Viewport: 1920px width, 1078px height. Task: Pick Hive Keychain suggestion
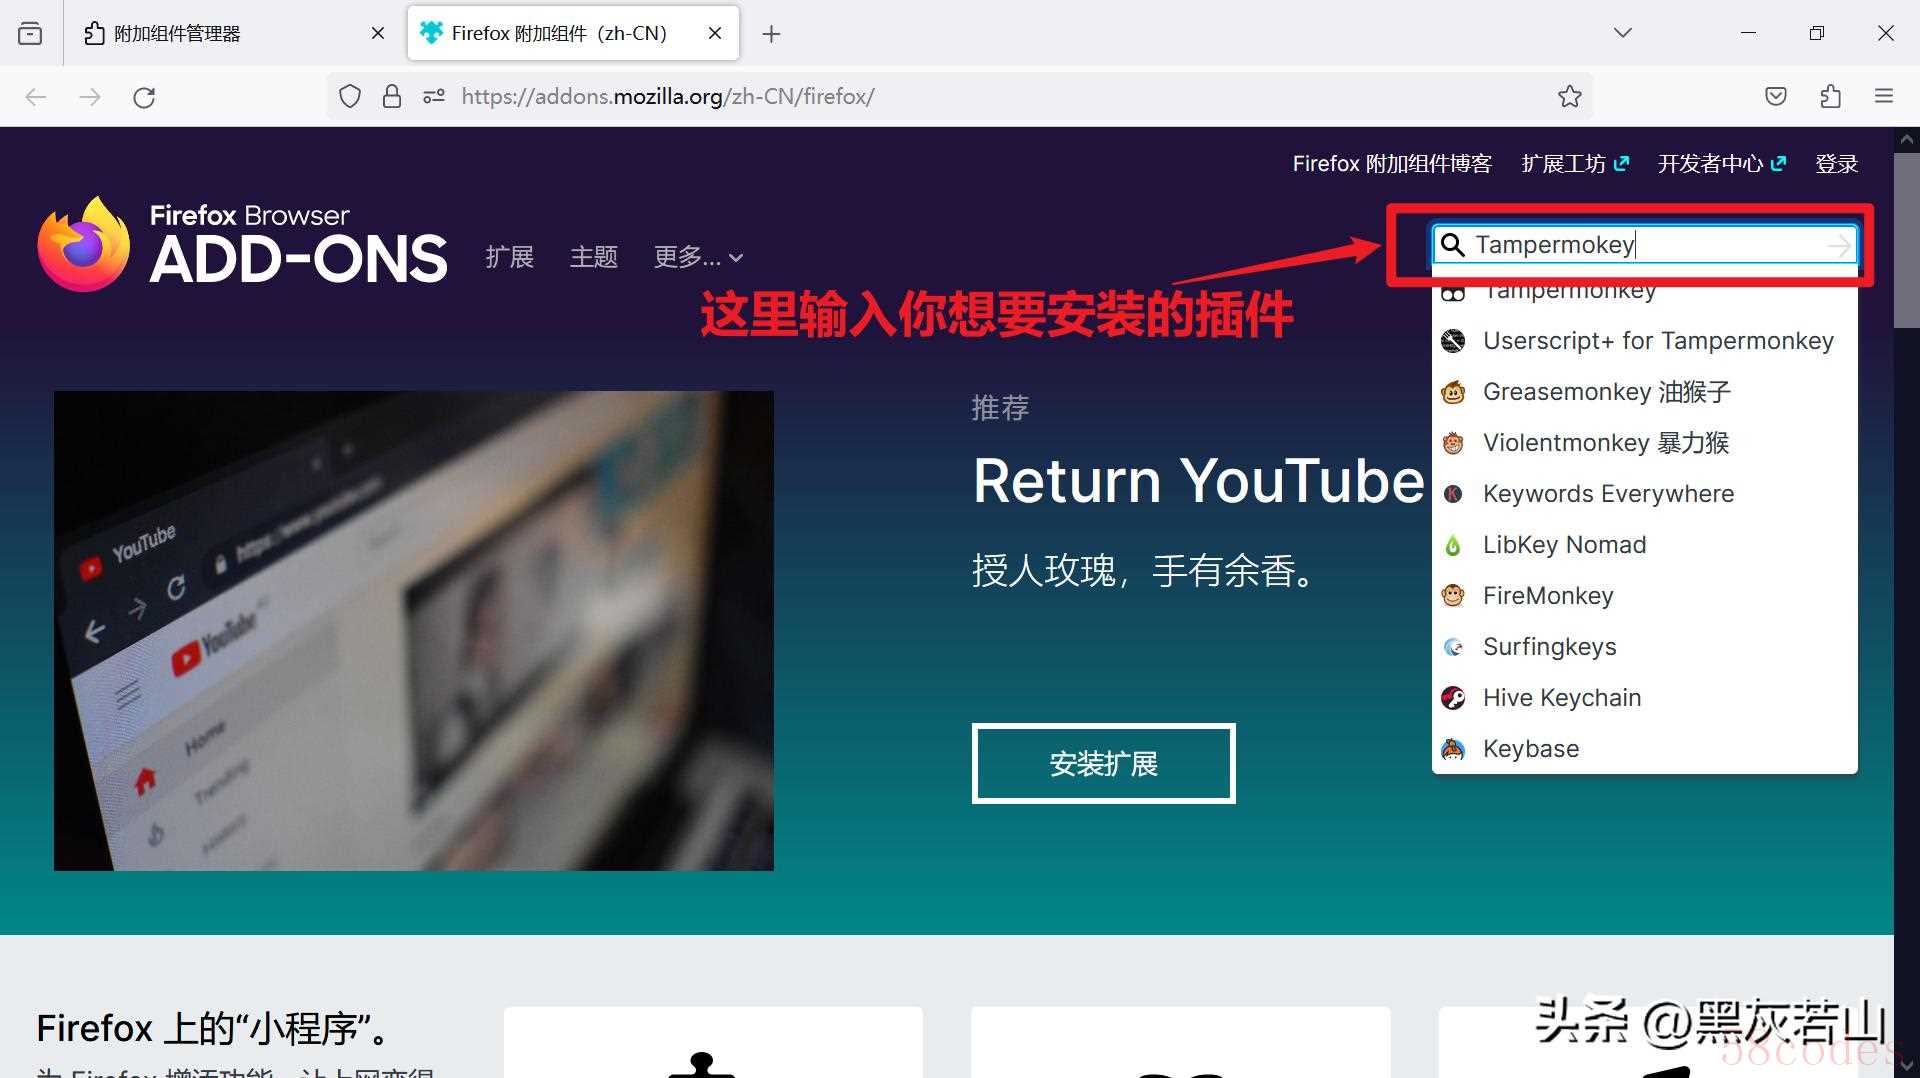(x=1644, y=698)
